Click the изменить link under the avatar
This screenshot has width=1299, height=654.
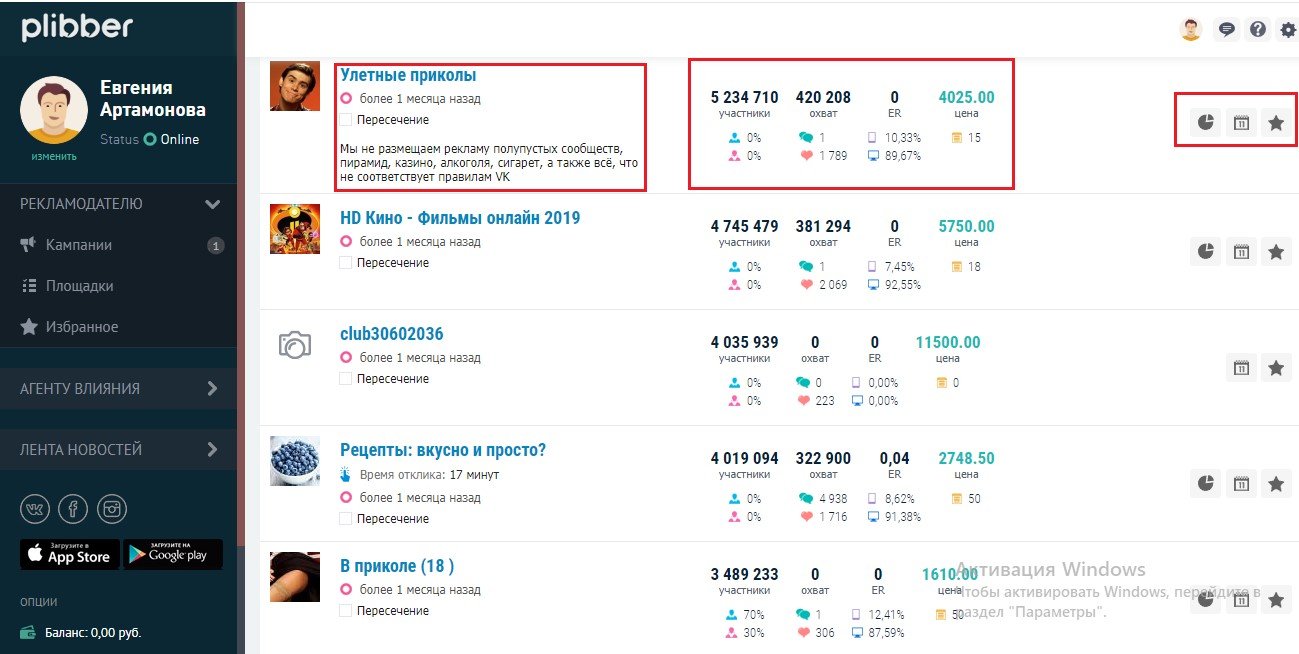pyautogui.click(x=53, y=156)
